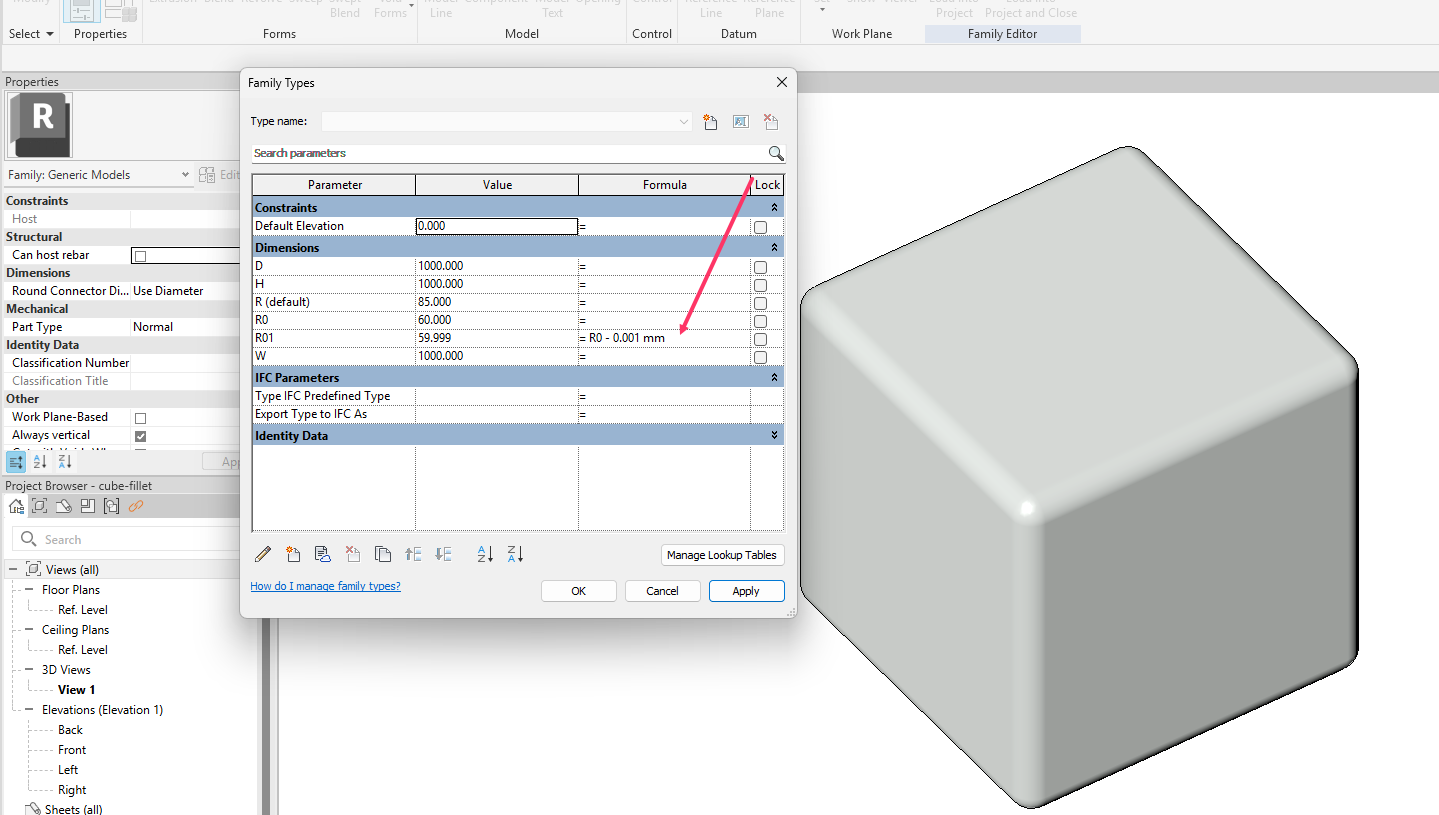Click New Parameter icon in bottom toolbar

293,554
